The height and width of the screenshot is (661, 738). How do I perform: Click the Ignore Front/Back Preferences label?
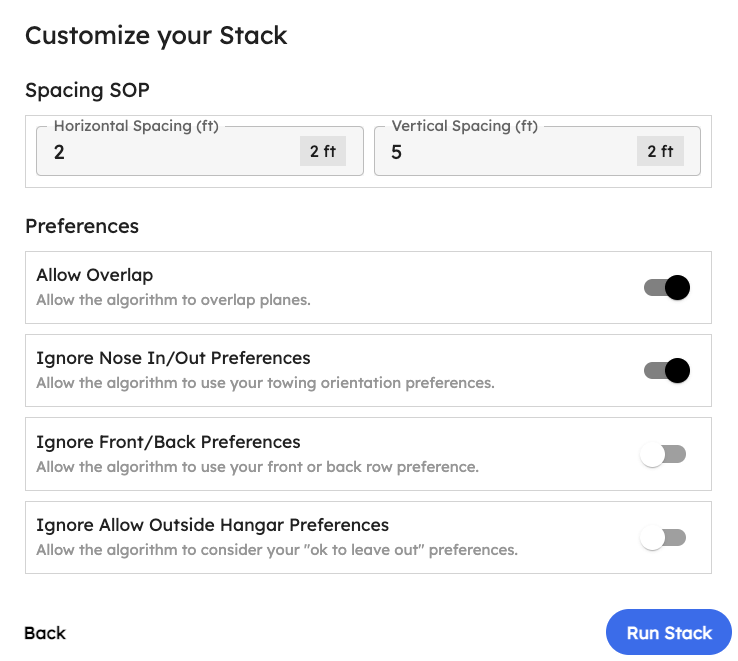pyautogui.click(x=168, y=442)
